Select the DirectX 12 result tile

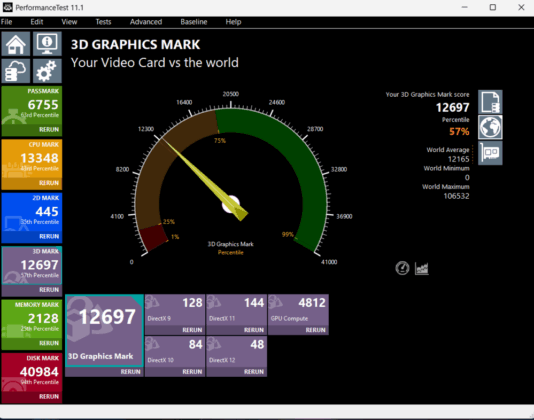(237, 352)
